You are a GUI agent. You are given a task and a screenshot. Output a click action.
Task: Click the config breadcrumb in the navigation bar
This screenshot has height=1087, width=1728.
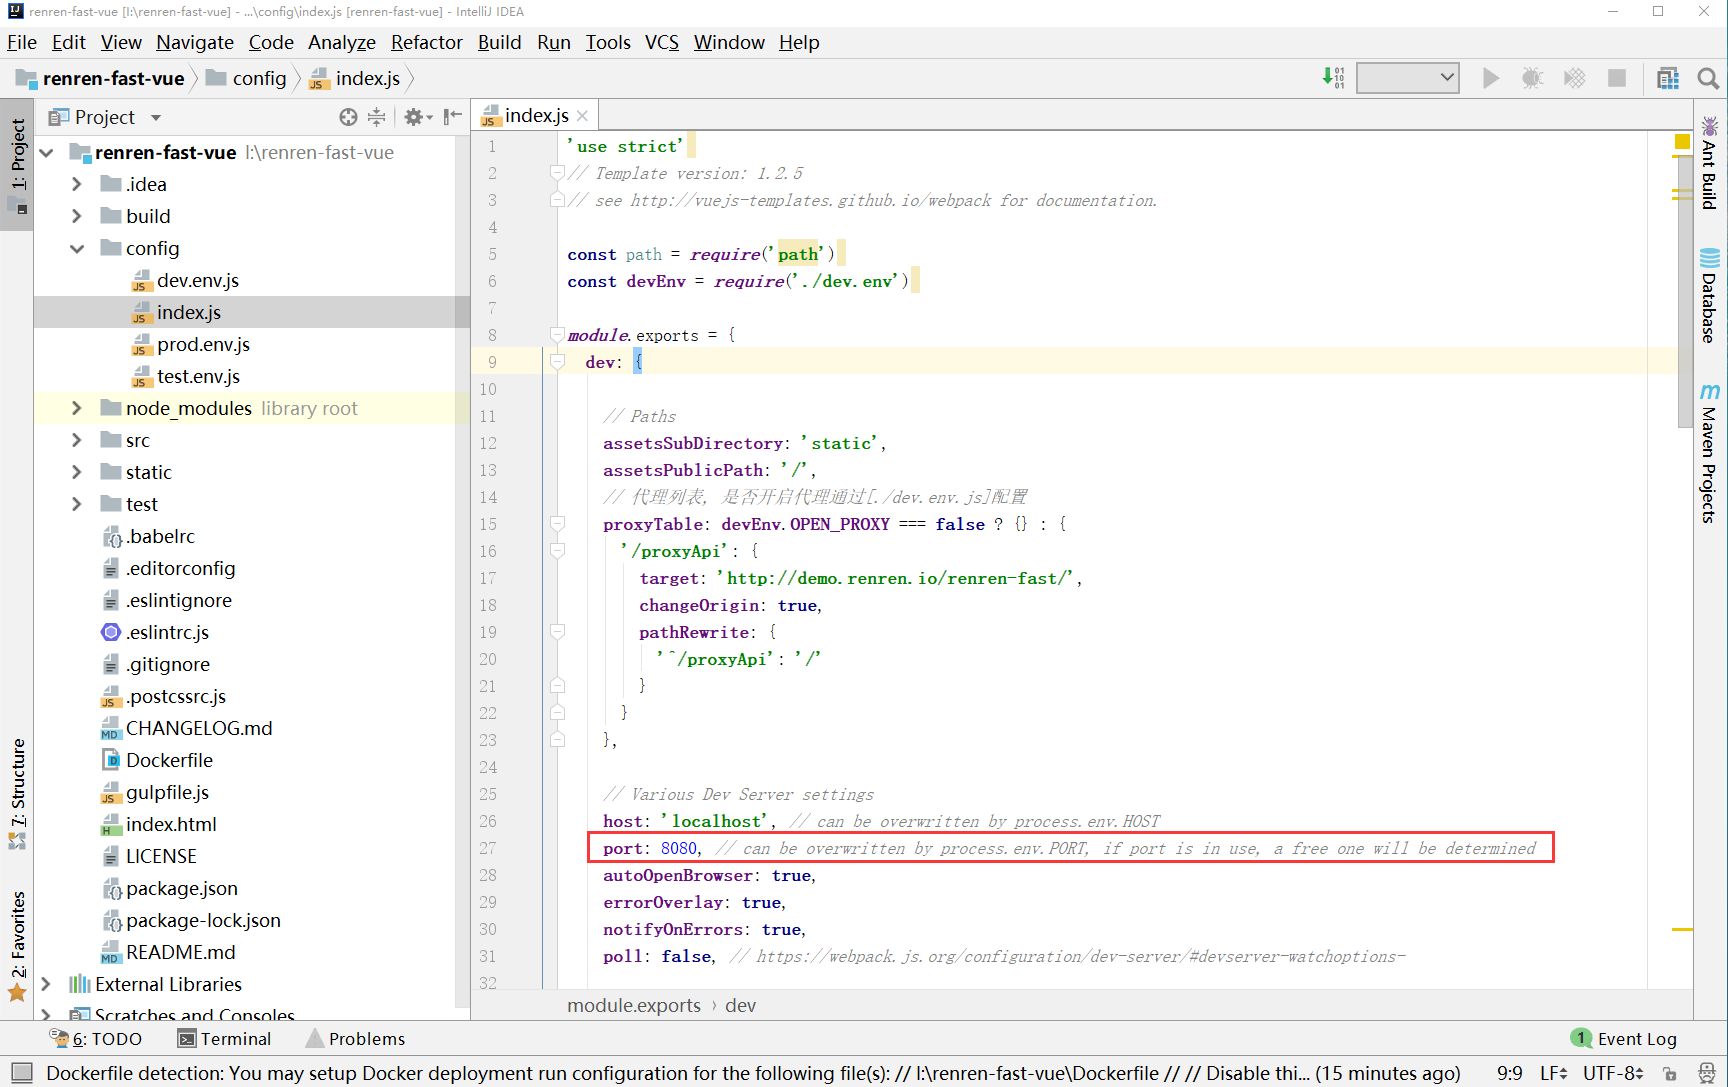(247, 78)
